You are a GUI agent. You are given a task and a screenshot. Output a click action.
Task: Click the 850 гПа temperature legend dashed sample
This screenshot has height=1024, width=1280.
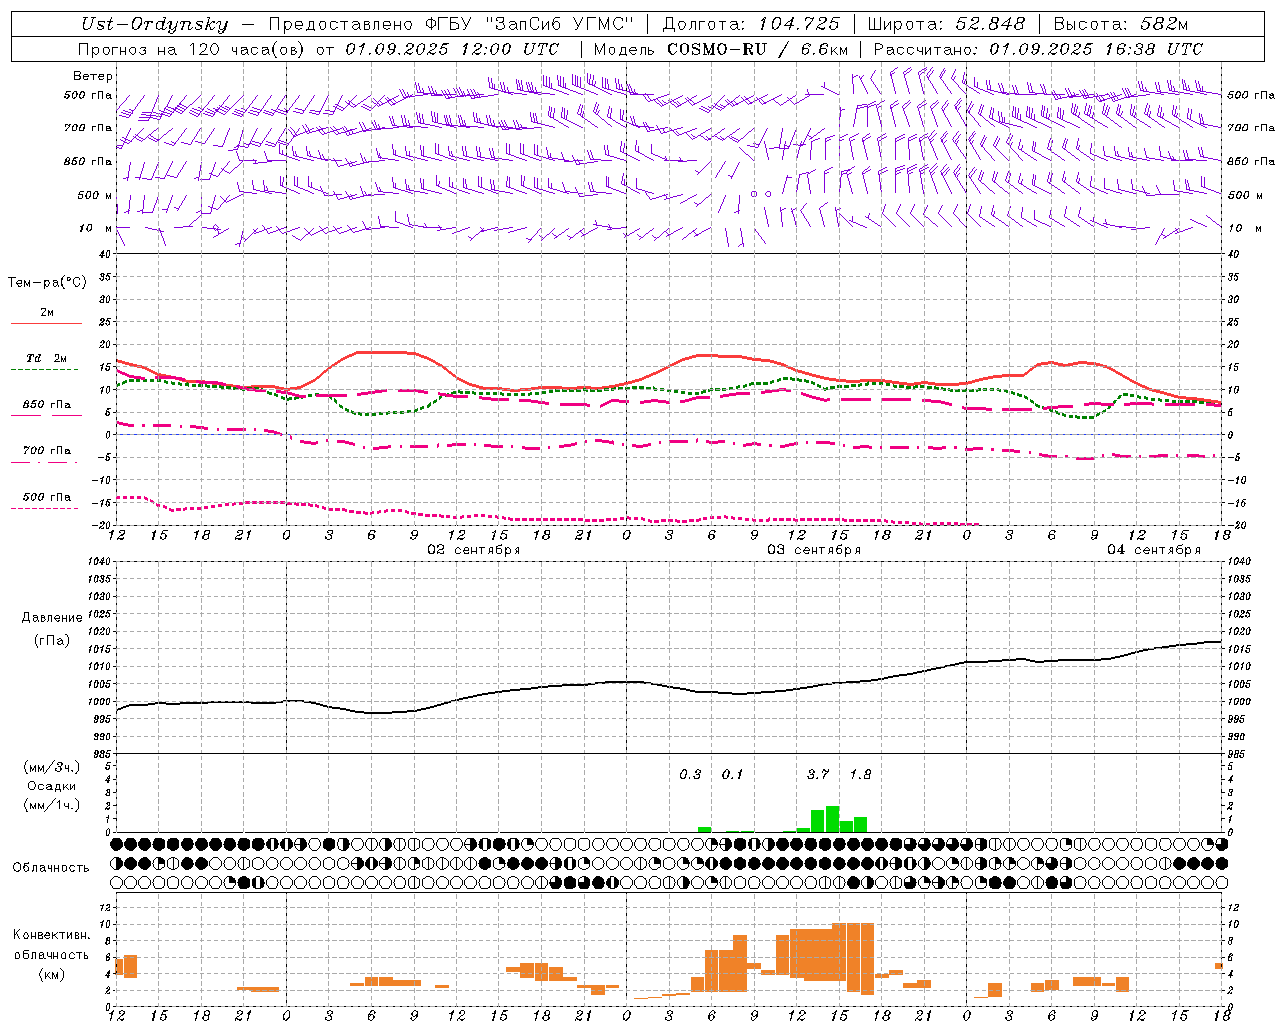point(45,416)
